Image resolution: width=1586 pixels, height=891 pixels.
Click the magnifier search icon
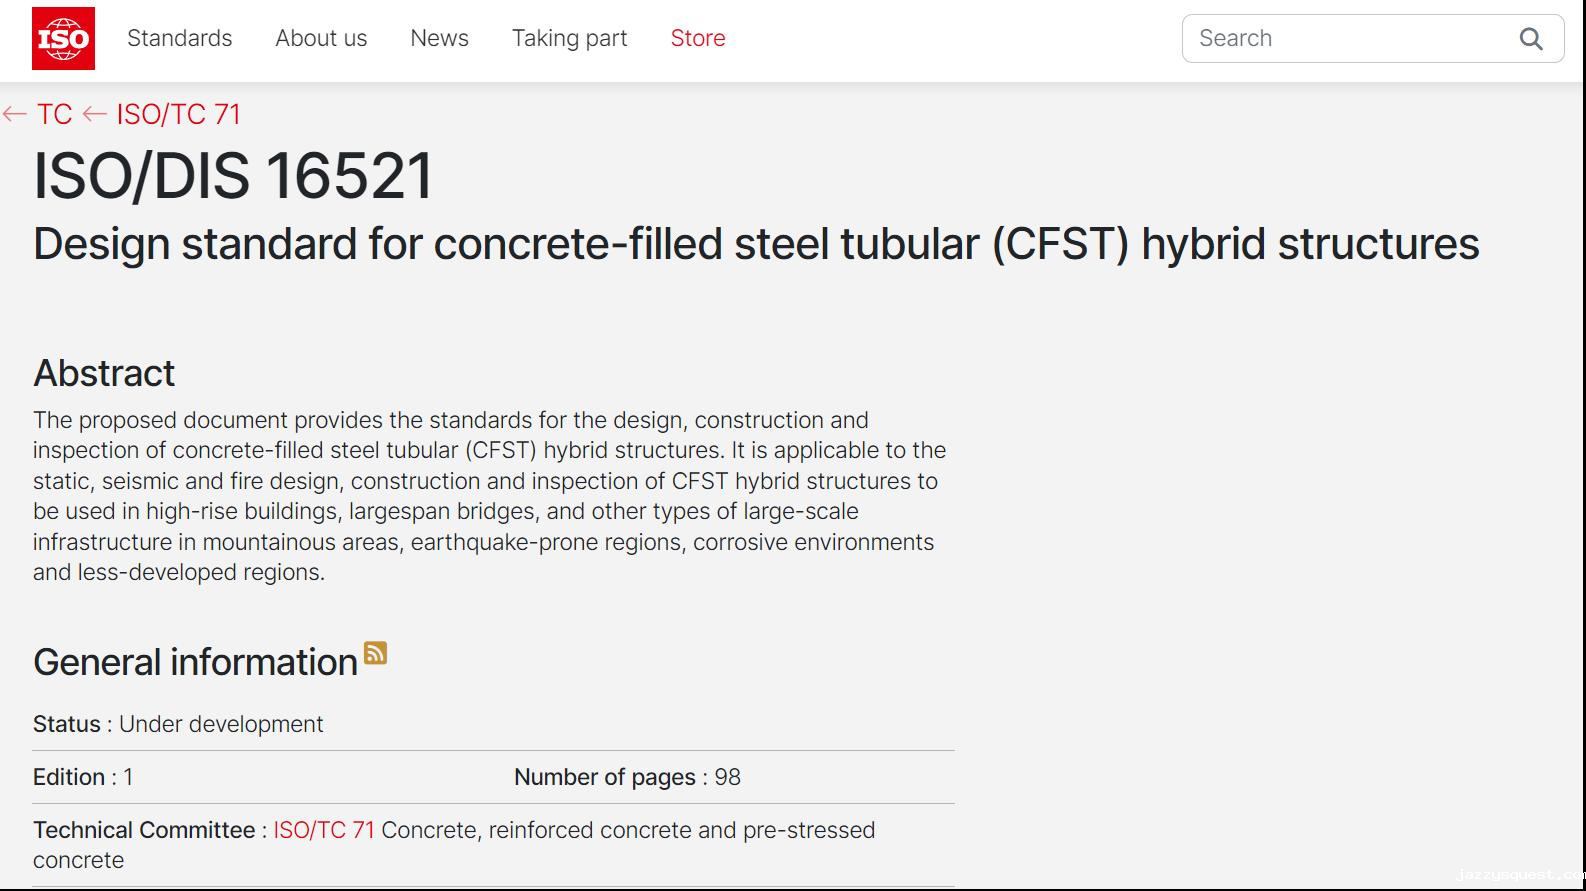[1530, 39]
